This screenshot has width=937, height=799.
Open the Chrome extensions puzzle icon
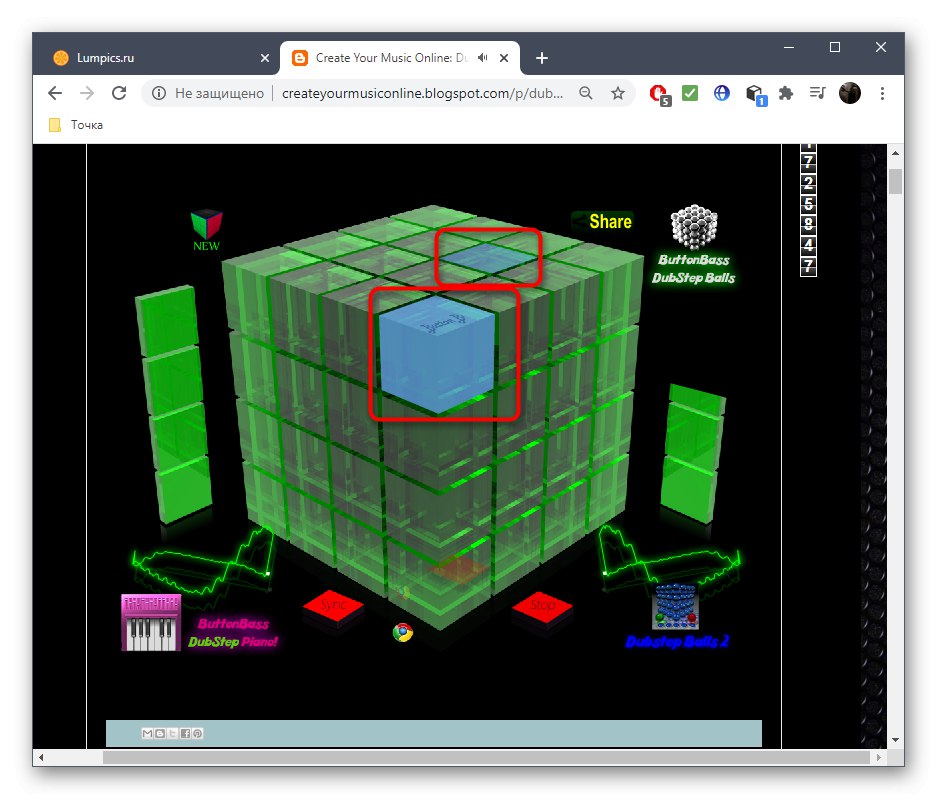(x=786, y=93)
